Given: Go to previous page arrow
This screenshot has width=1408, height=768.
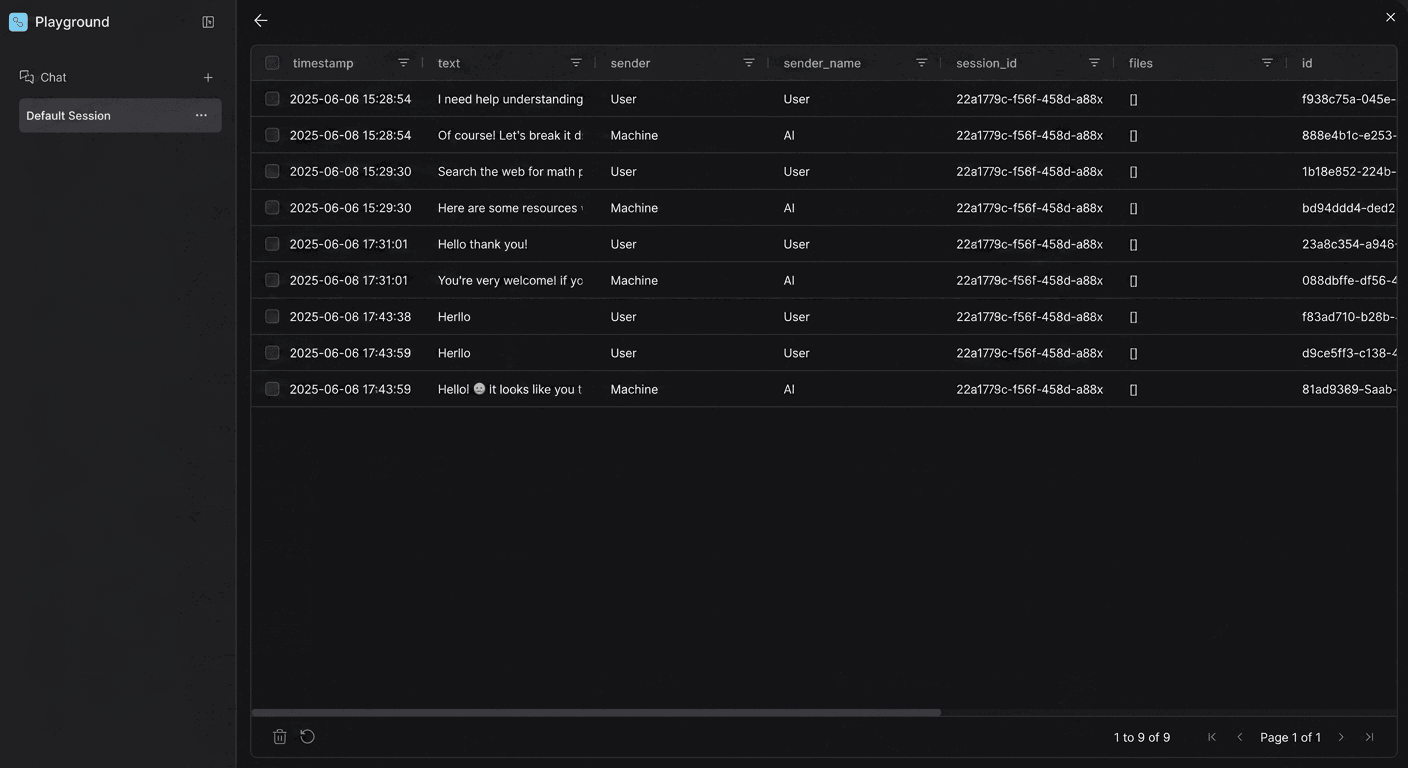Looking at the screenshot, I should (x=1240, y=737).
